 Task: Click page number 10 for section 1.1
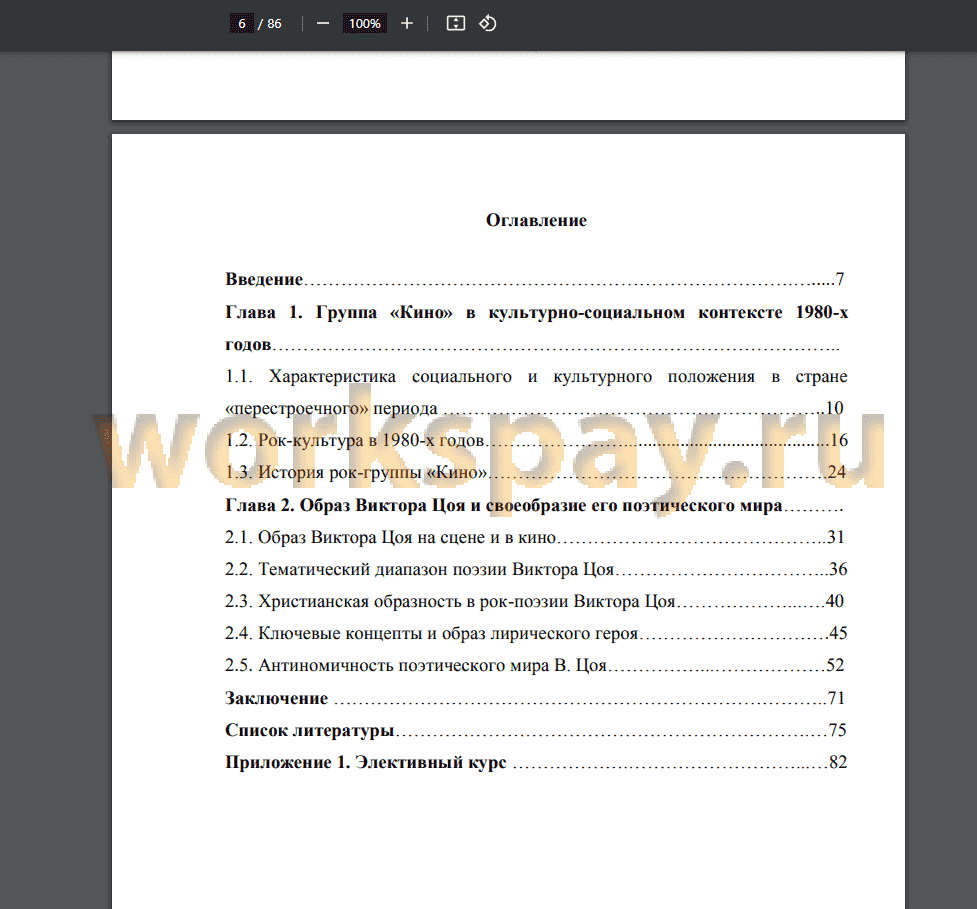tap(835, 409)
